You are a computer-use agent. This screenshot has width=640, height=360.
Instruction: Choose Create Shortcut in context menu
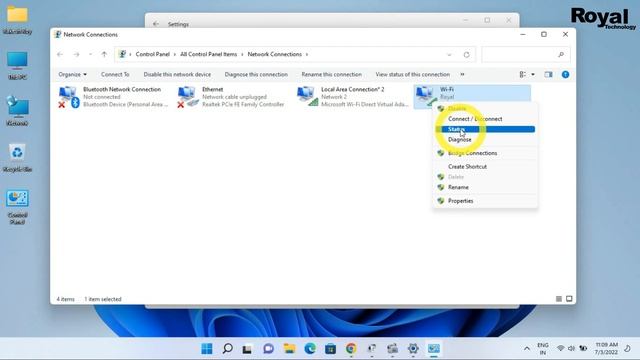point(467,167)
